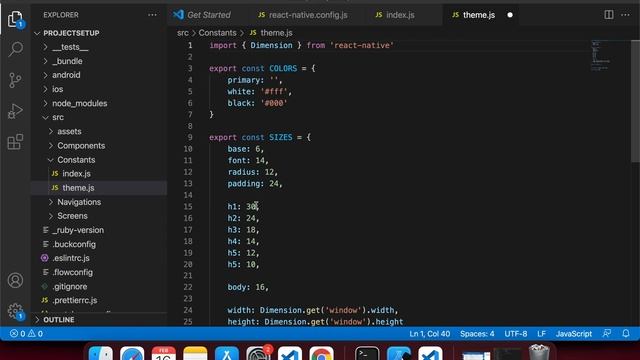This screenshot has height=360, width=640.
Task: Place cursor on 'react-native' import string
Action: tap(362, 45)
